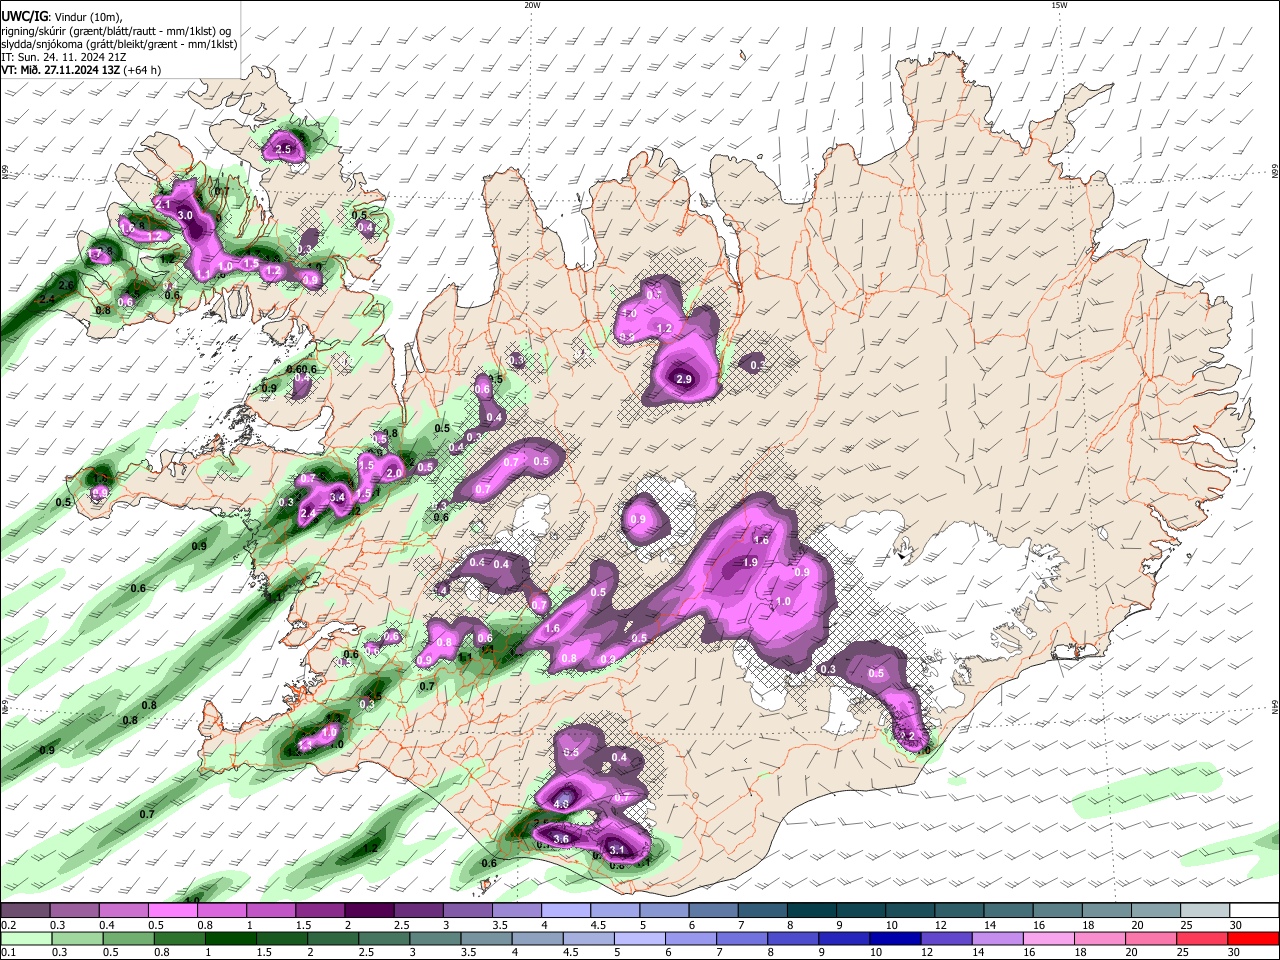
Task: Pick the deep blue 10 swatch in bottom legend row
Action: (896, 939)
